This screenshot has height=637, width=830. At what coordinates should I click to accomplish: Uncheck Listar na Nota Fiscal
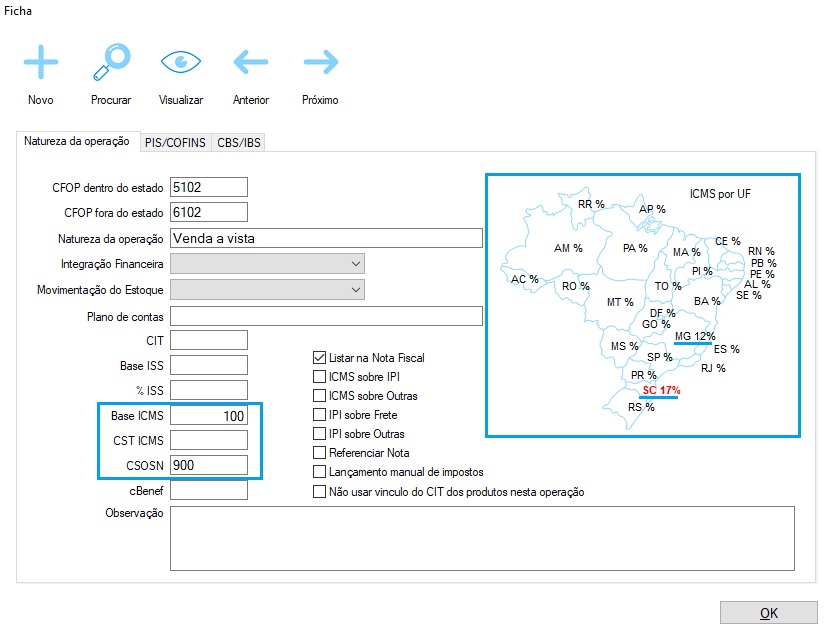(320, 358)
